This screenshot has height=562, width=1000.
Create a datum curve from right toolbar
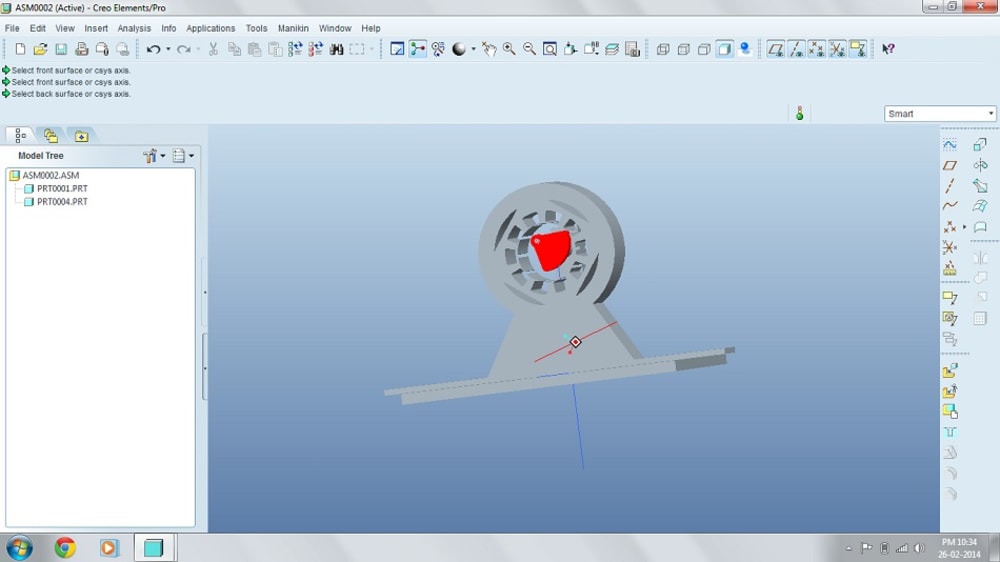point(950,205)
